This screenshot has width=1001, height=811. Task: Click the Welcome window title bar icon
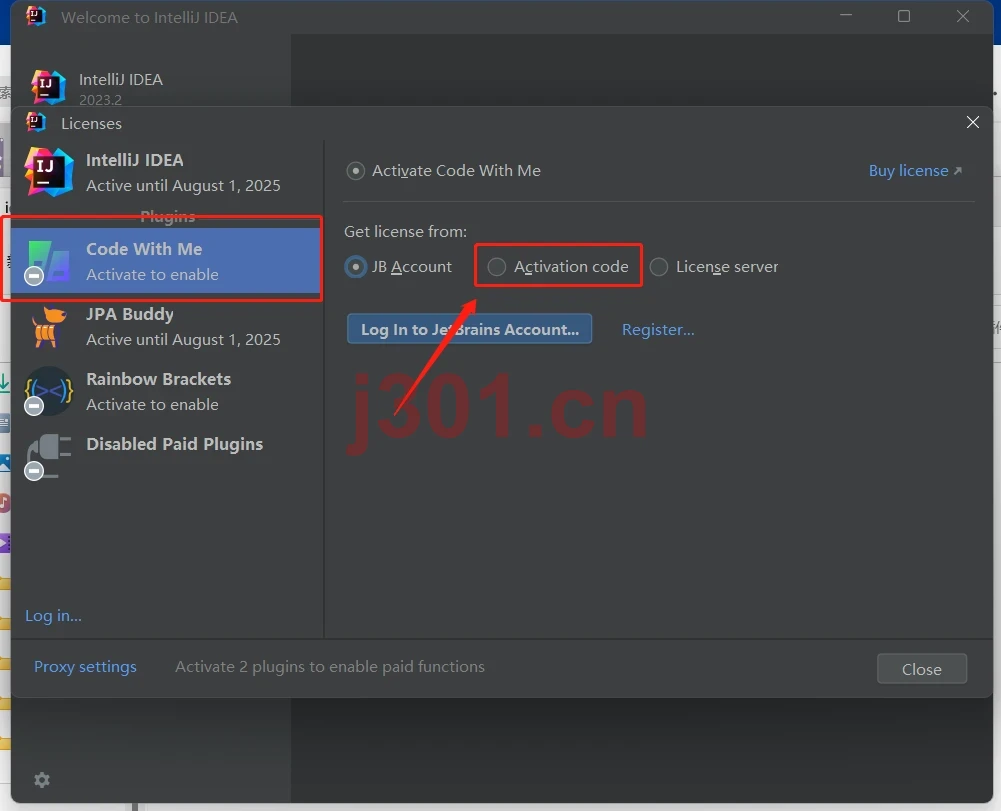click(36, 16)
